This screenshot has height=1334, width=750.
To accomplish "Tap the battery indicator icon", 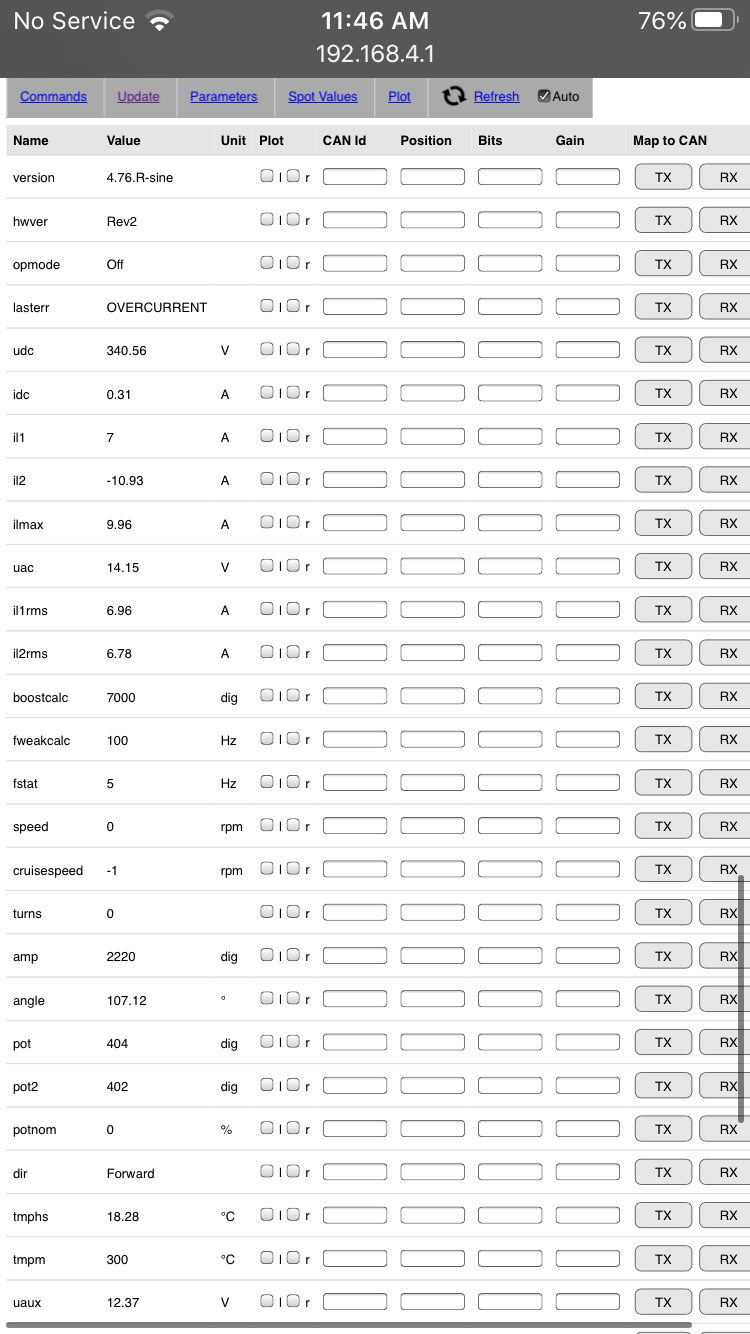I will [x=713, y=21].
